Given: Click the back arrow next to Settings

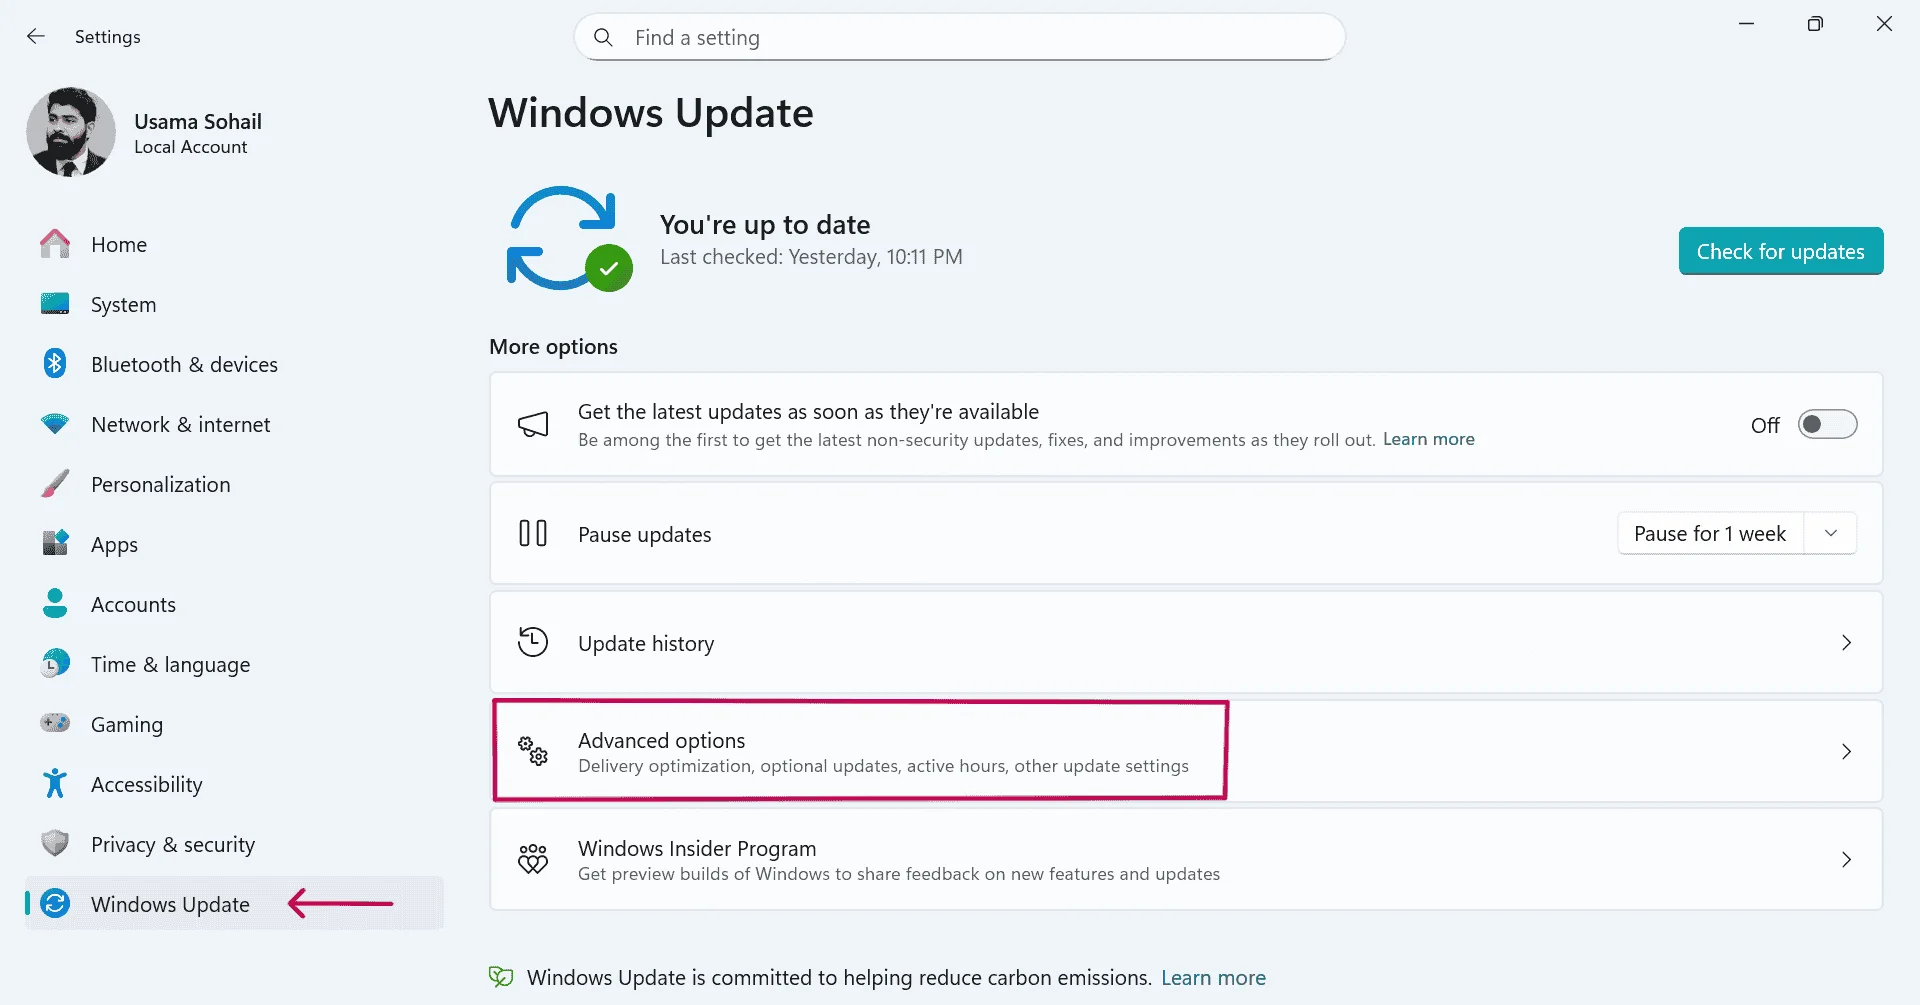Looking at the screenshot, I should pos(36,37).
